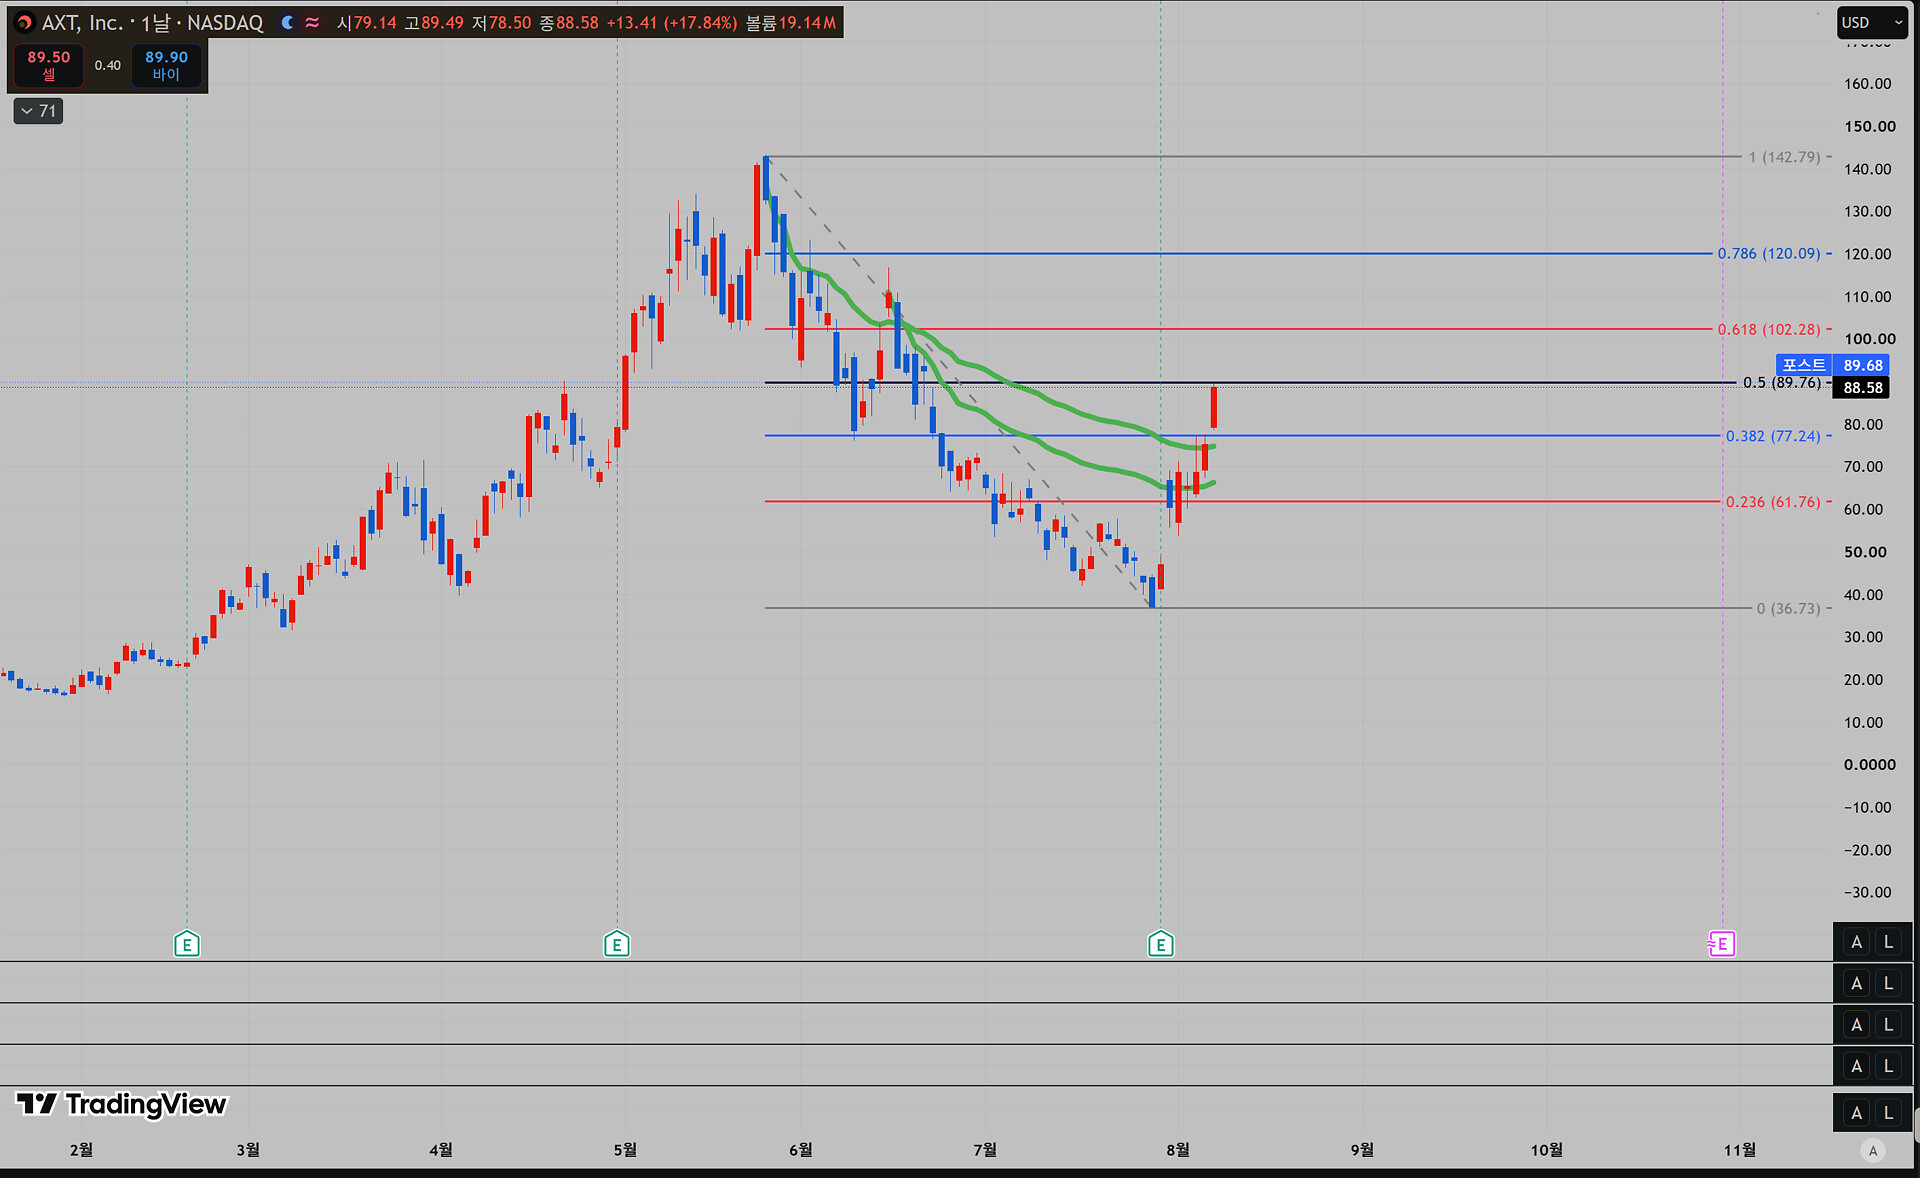Click the 50.00 price axis label
Image resolution: width=1920 pixels, height=1178 pixels.
pyautogui.click(x=1865, y=552)
